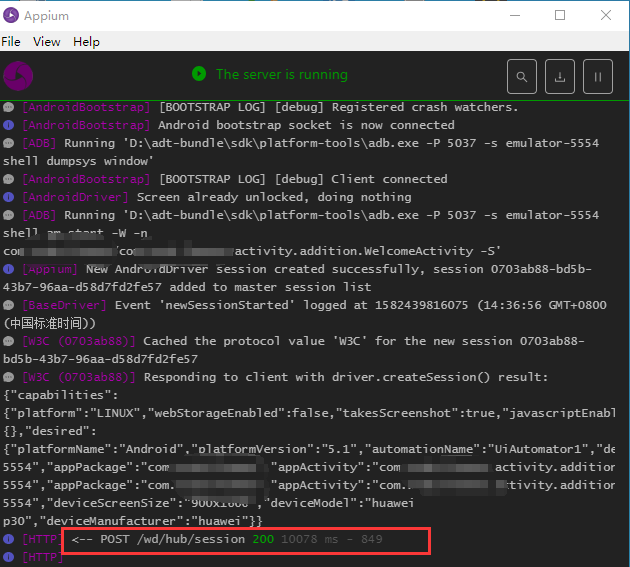The height and width of the screenshot is (567, 630).
Task: Click the [BaseDriver] log tag
Action: pos(65,305)
